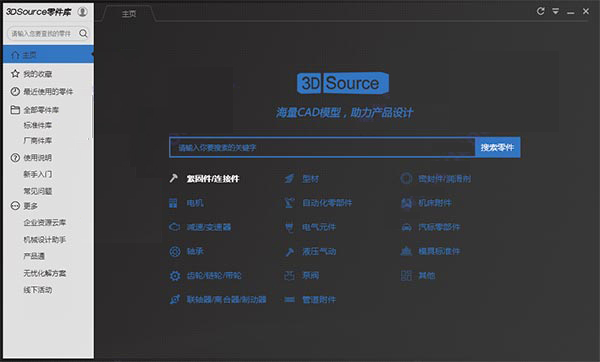The height and width of the screenshot is (362, 600).
Task: Click the 其他 grid icon
Action: [406, 276]
